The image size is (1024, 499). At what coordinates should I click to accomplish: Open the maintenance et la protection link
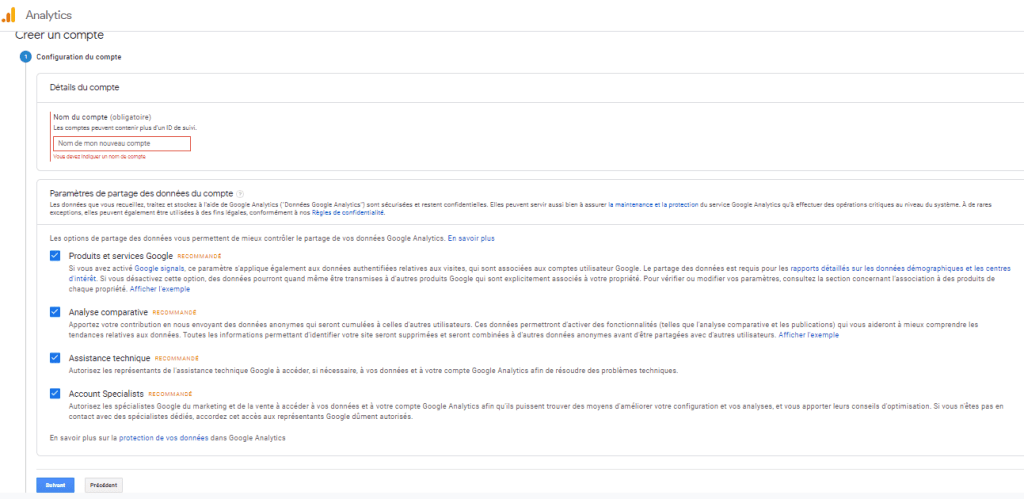coord(653,204)
